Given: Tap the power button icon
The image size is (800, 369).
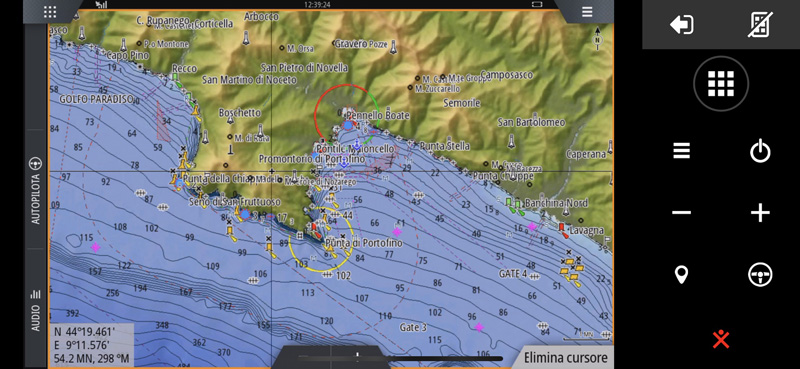Looking at the screenshot, I should pos(760,152).
